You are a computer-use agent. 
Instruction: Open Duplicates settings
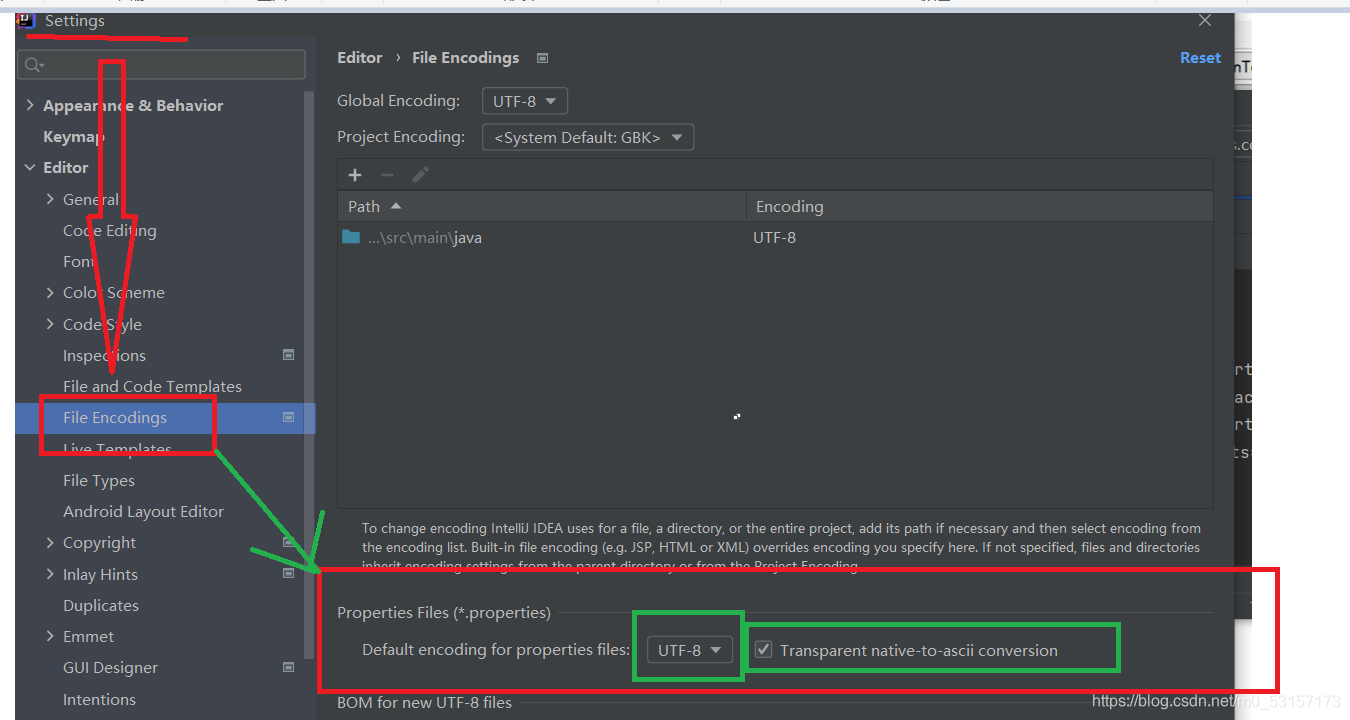(x=101, y=605)
